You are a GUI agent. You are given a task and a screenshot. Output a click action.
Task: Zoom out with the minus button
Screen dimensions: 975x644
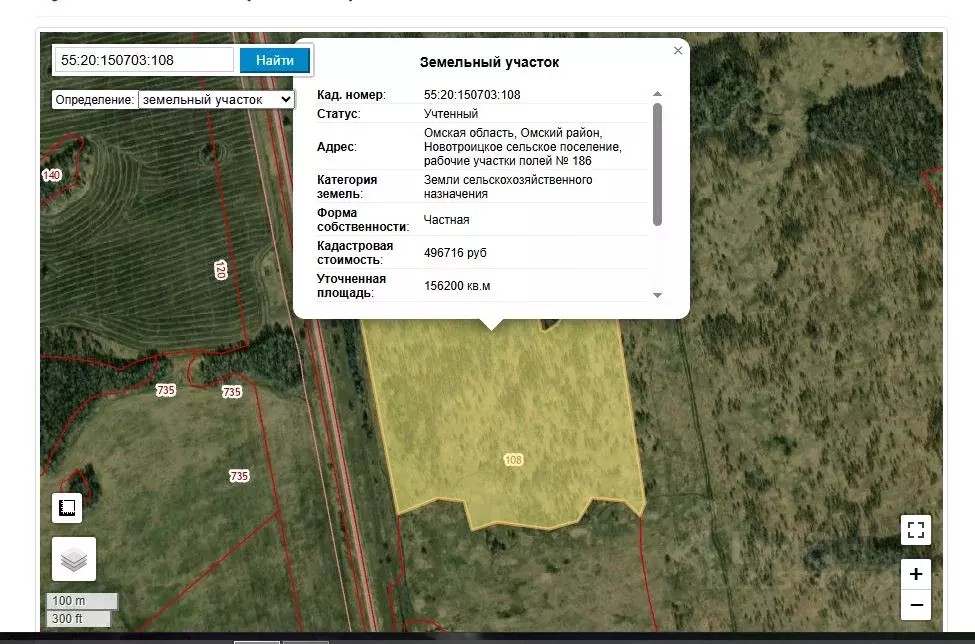coord(915,604)
